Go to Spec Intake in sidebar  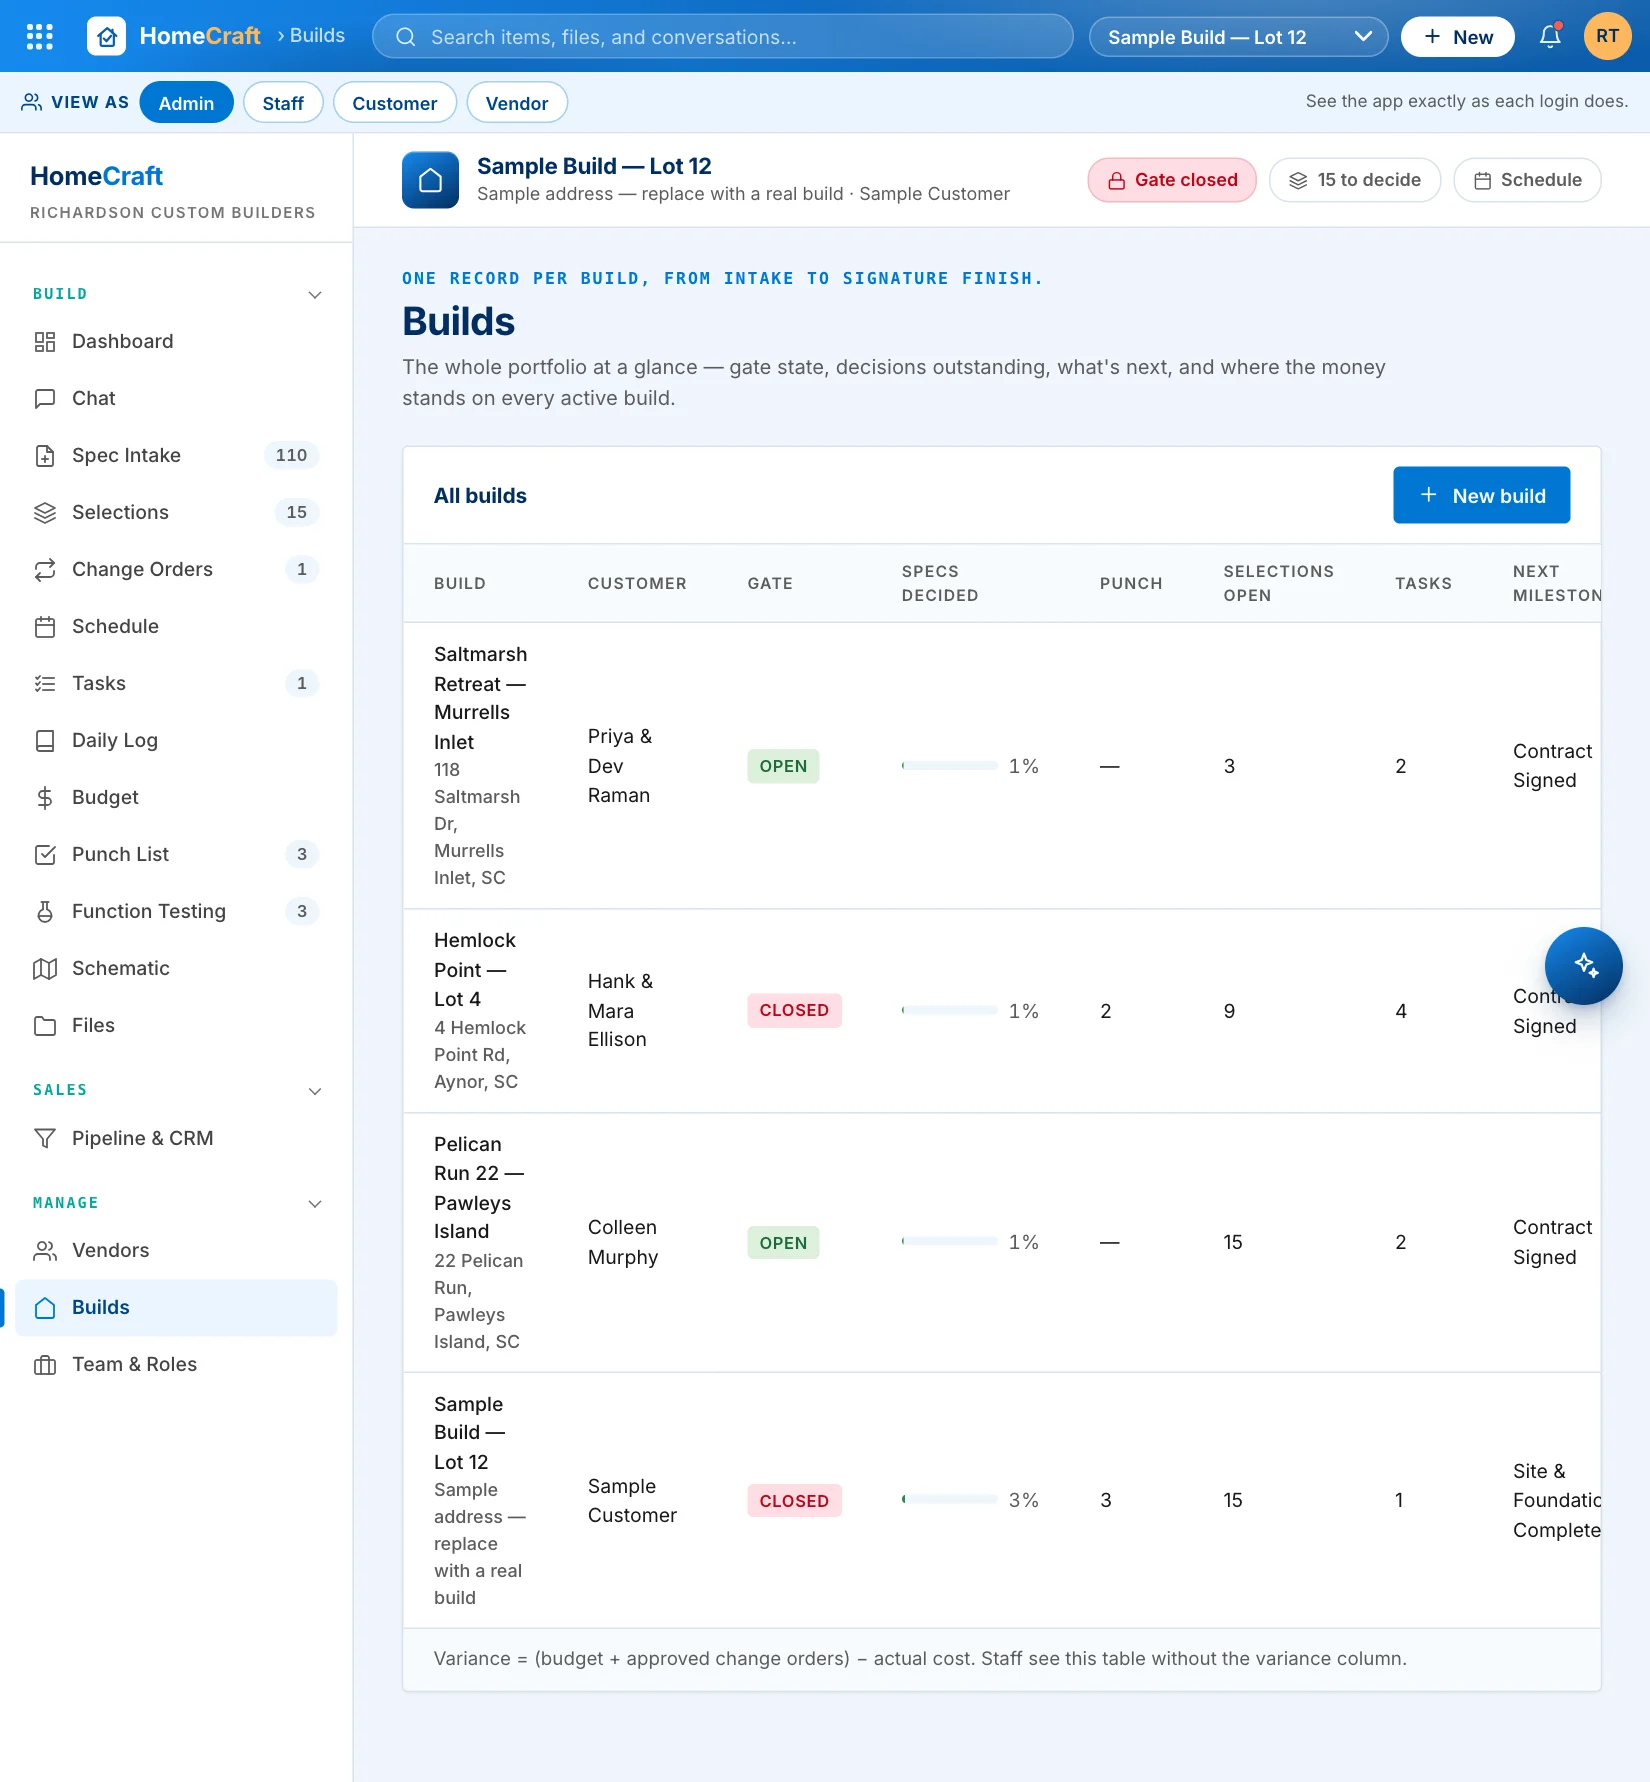[x=176, y=456]
